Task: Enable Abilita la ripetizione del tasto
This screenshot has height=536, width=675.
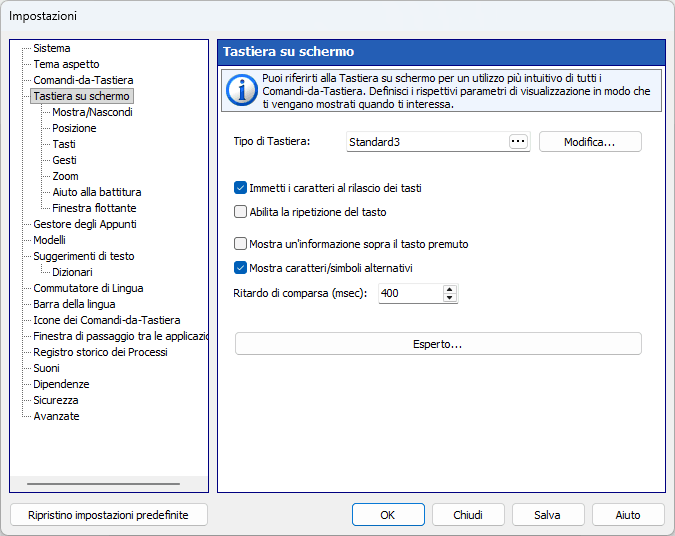Action: (x=240, y=212)
